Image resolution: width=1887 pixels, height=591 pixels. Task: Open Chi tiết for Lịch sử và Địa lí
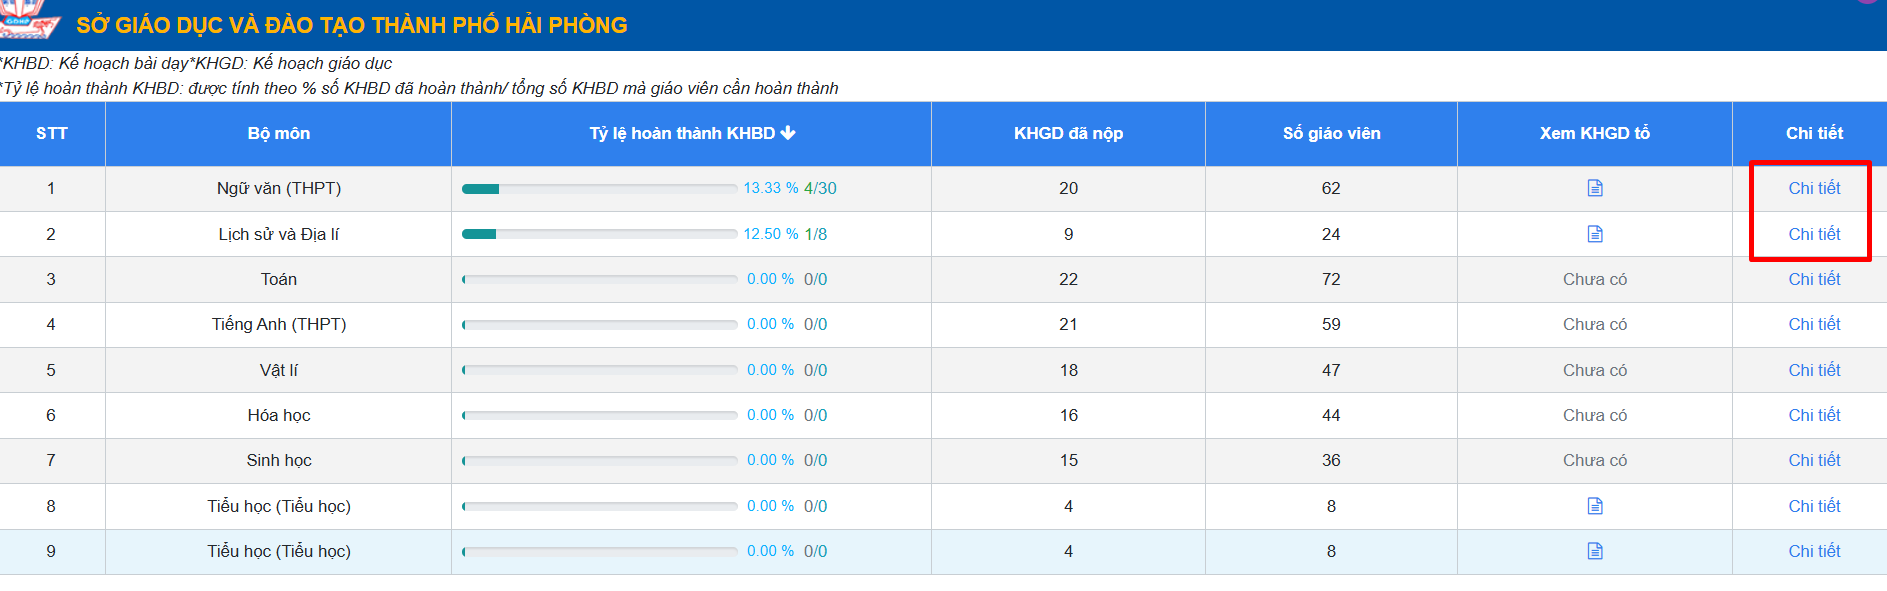[1813, 234]
